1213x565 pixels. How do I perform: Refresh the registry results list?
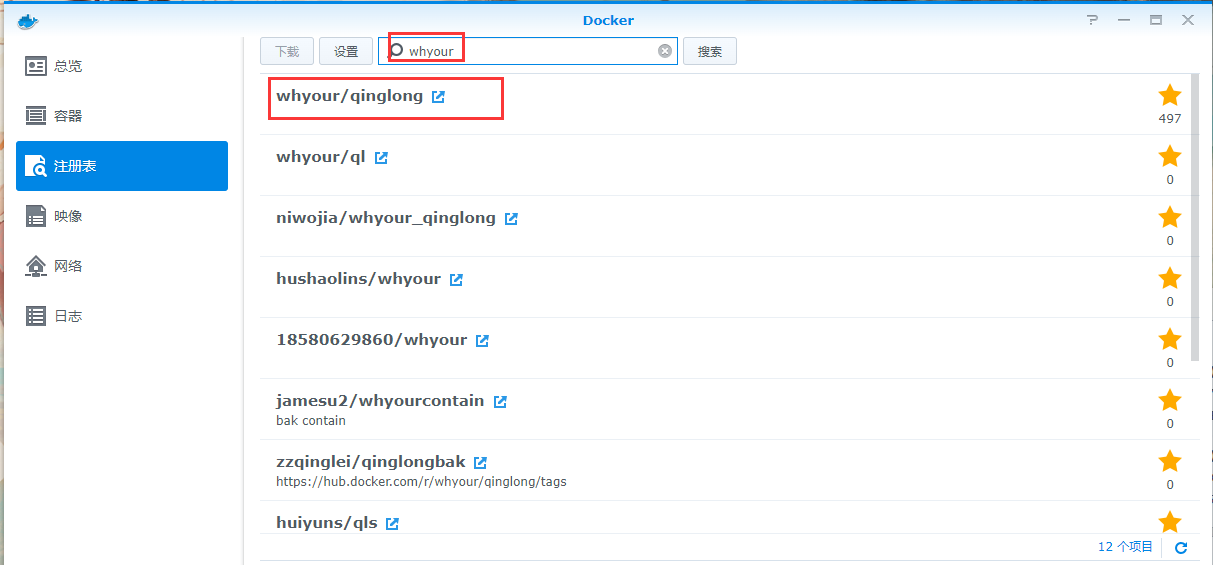[1181, 548]
